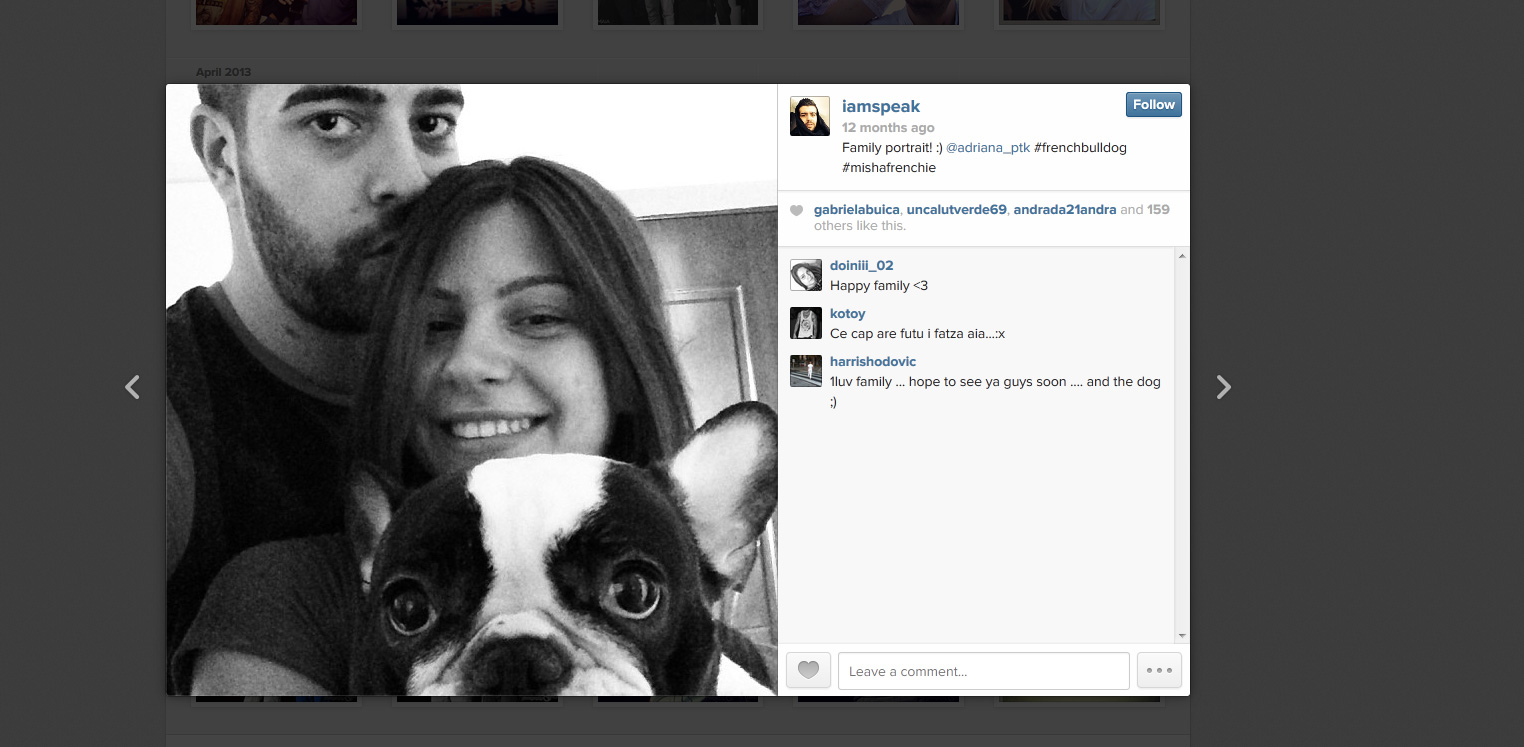Click the comments scrollbar down arrow
This screenshot has width=1524, height=747.
(x=1182, y=636)
